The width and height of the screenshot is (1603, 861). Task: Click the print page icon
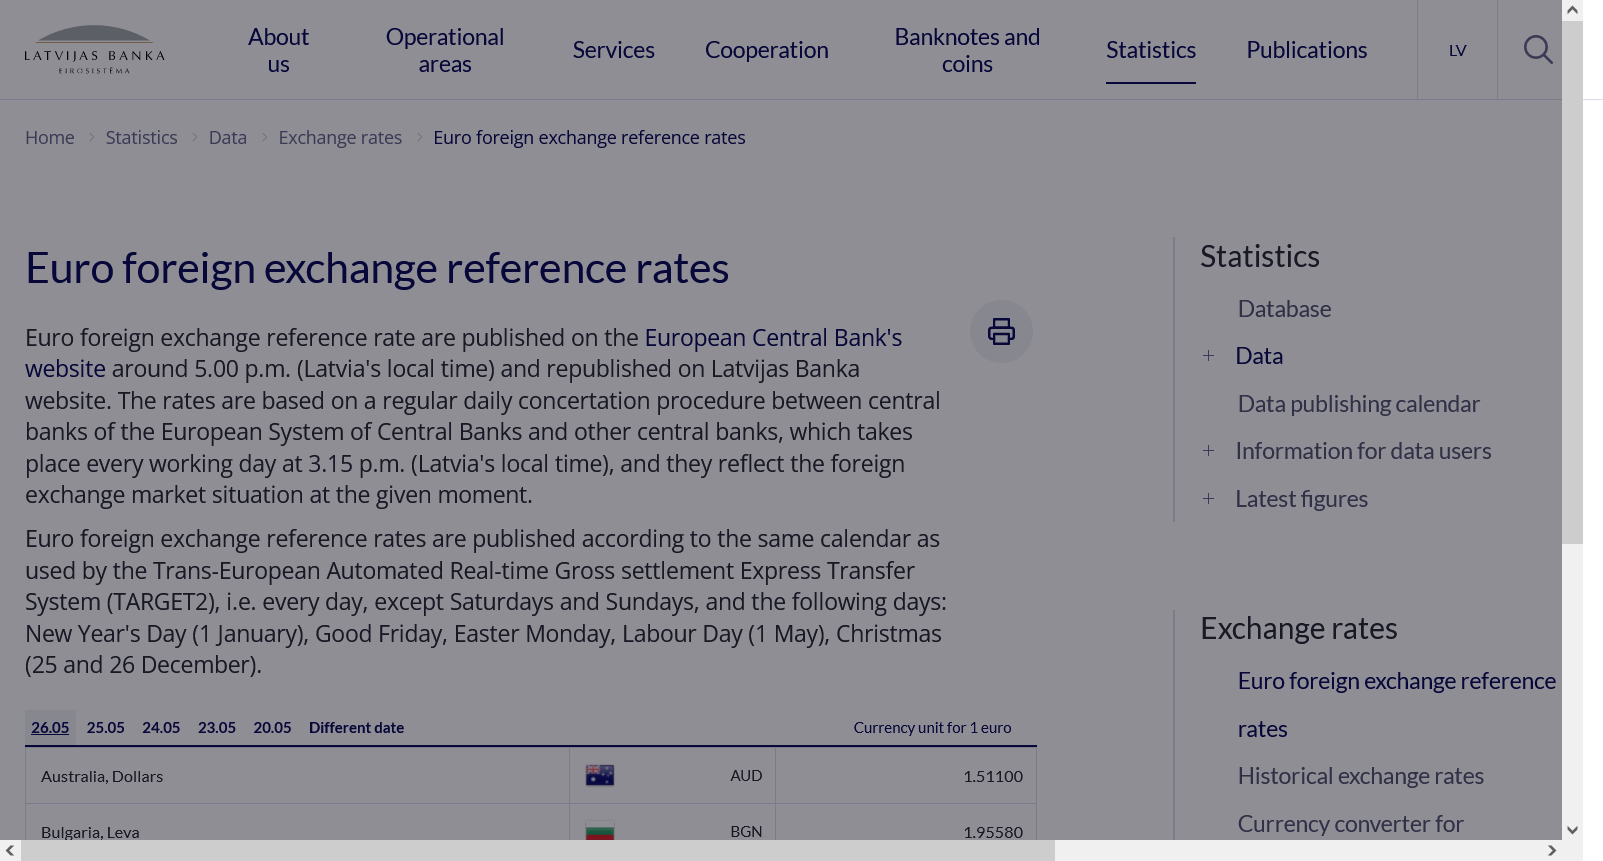[1001, 332]
